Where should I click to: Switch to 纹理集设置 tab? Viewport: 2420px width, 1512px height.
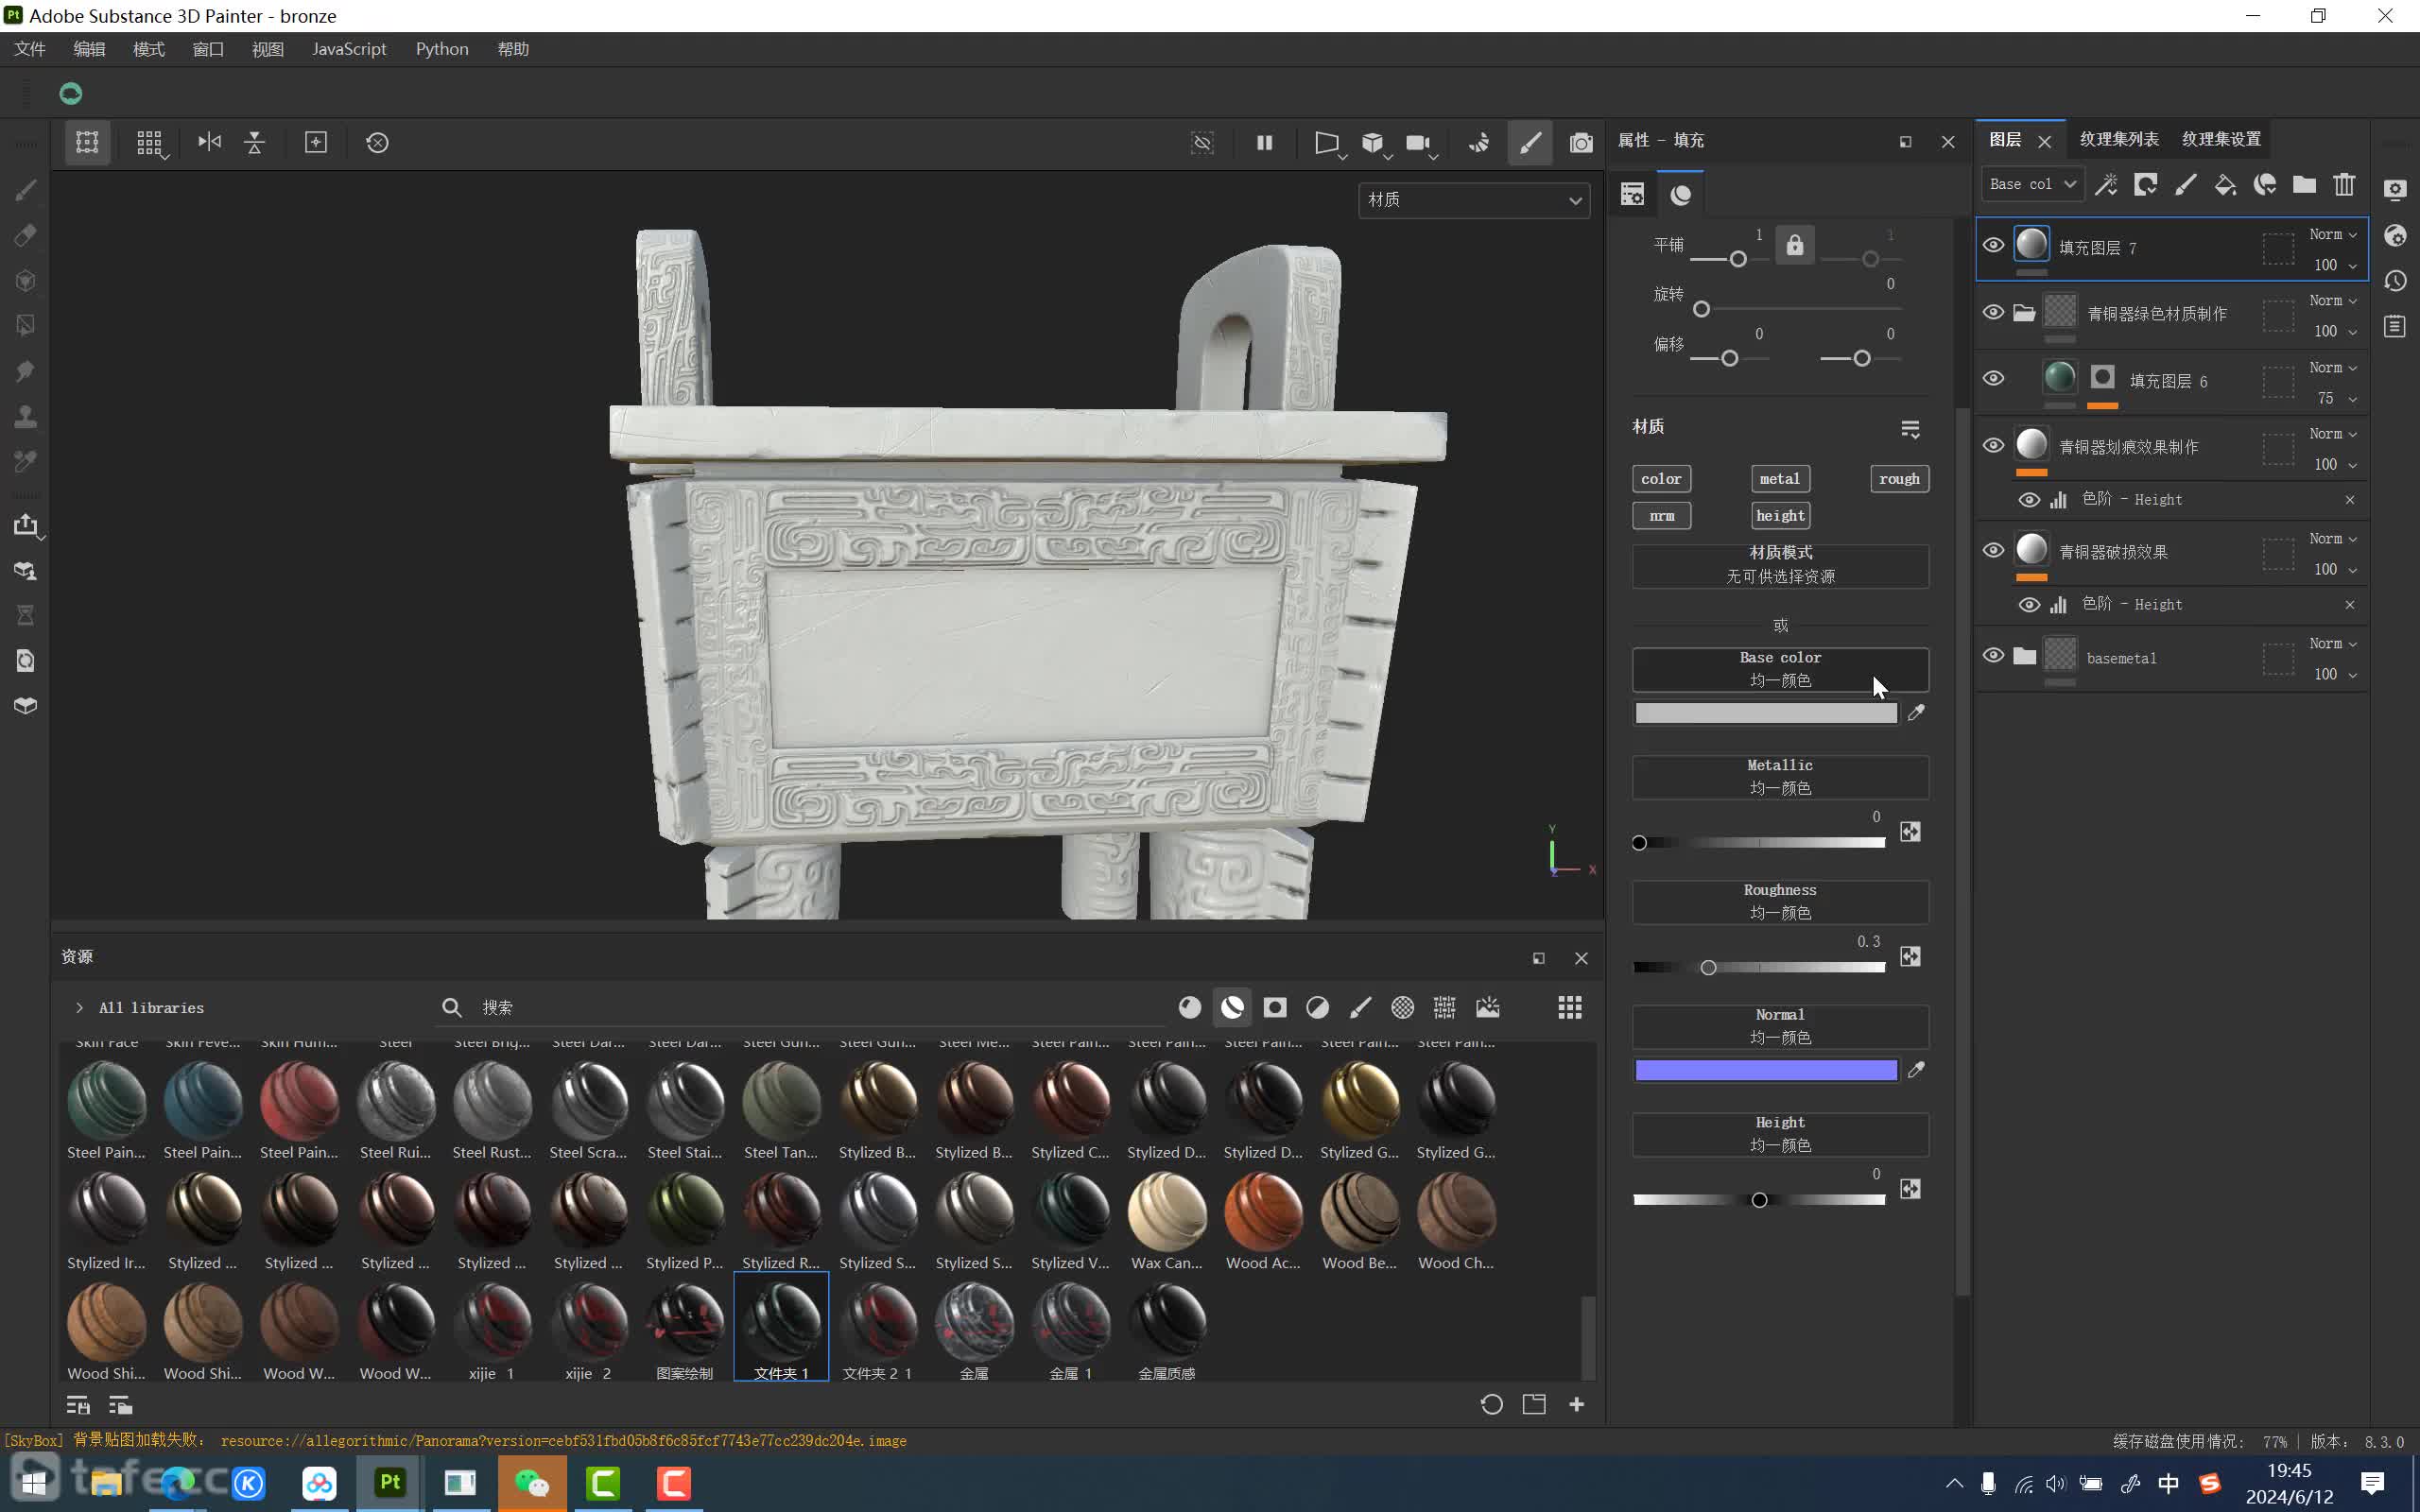2221,139
